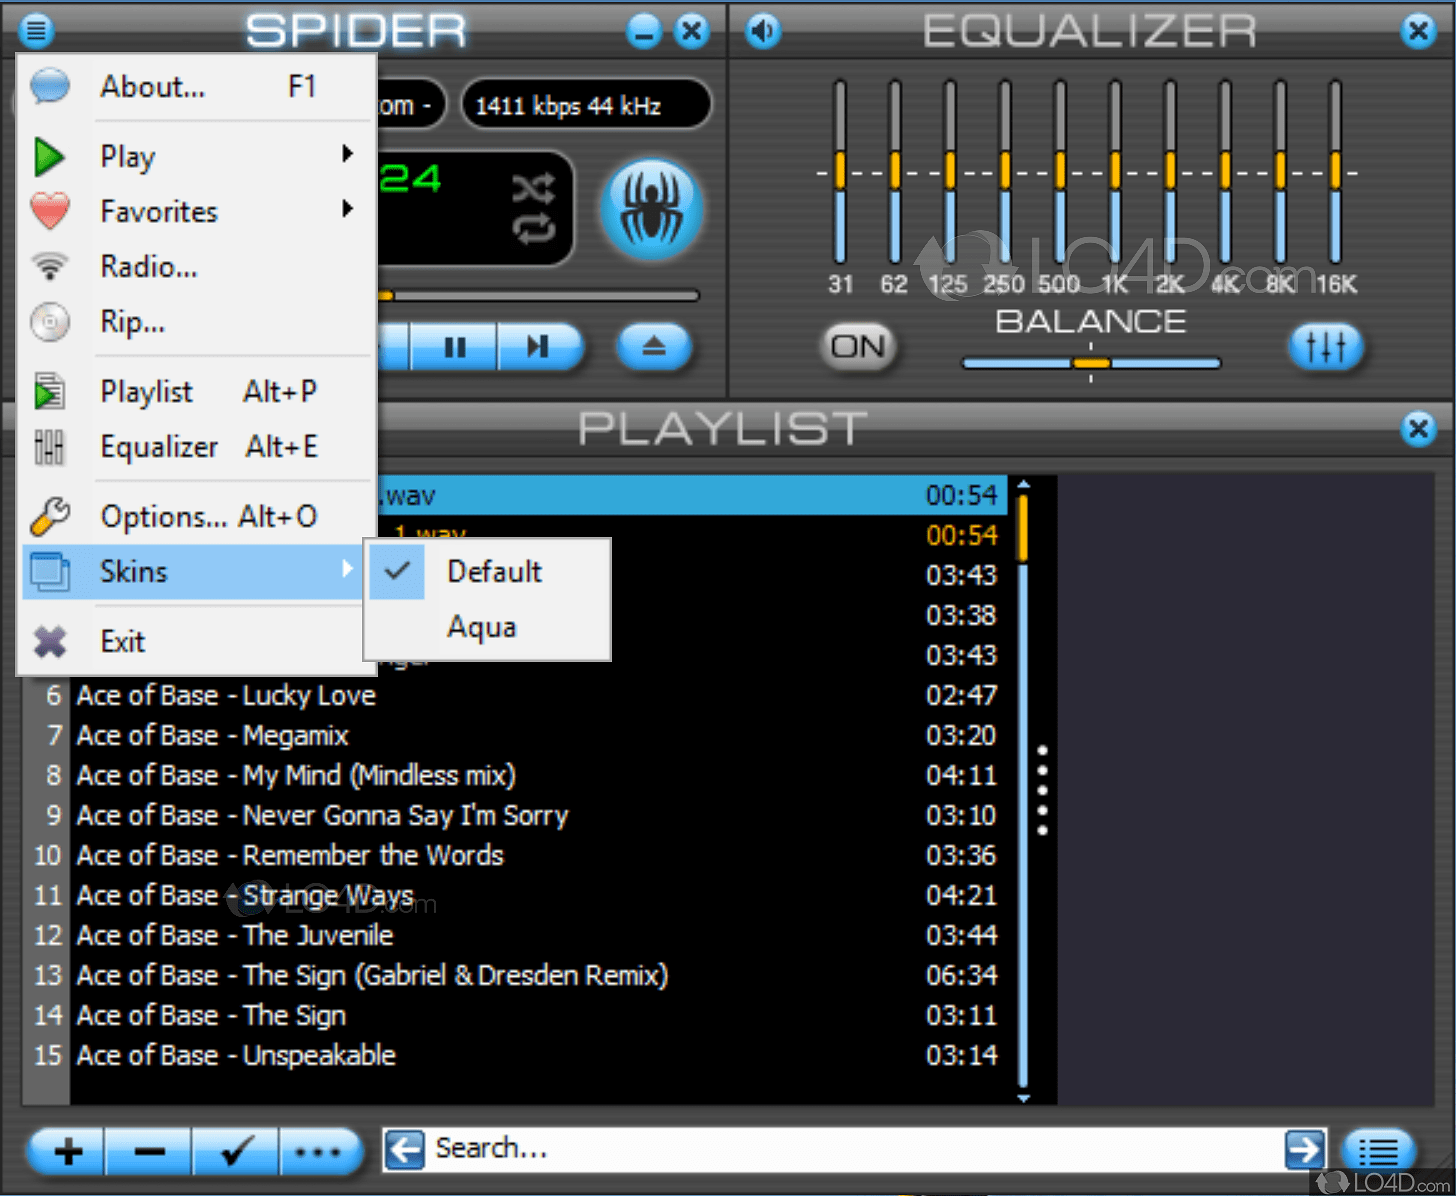This screenshot has width=1456, height=1196.
Task: Add a track with the plus button
Action: [x=67, y=1152]
